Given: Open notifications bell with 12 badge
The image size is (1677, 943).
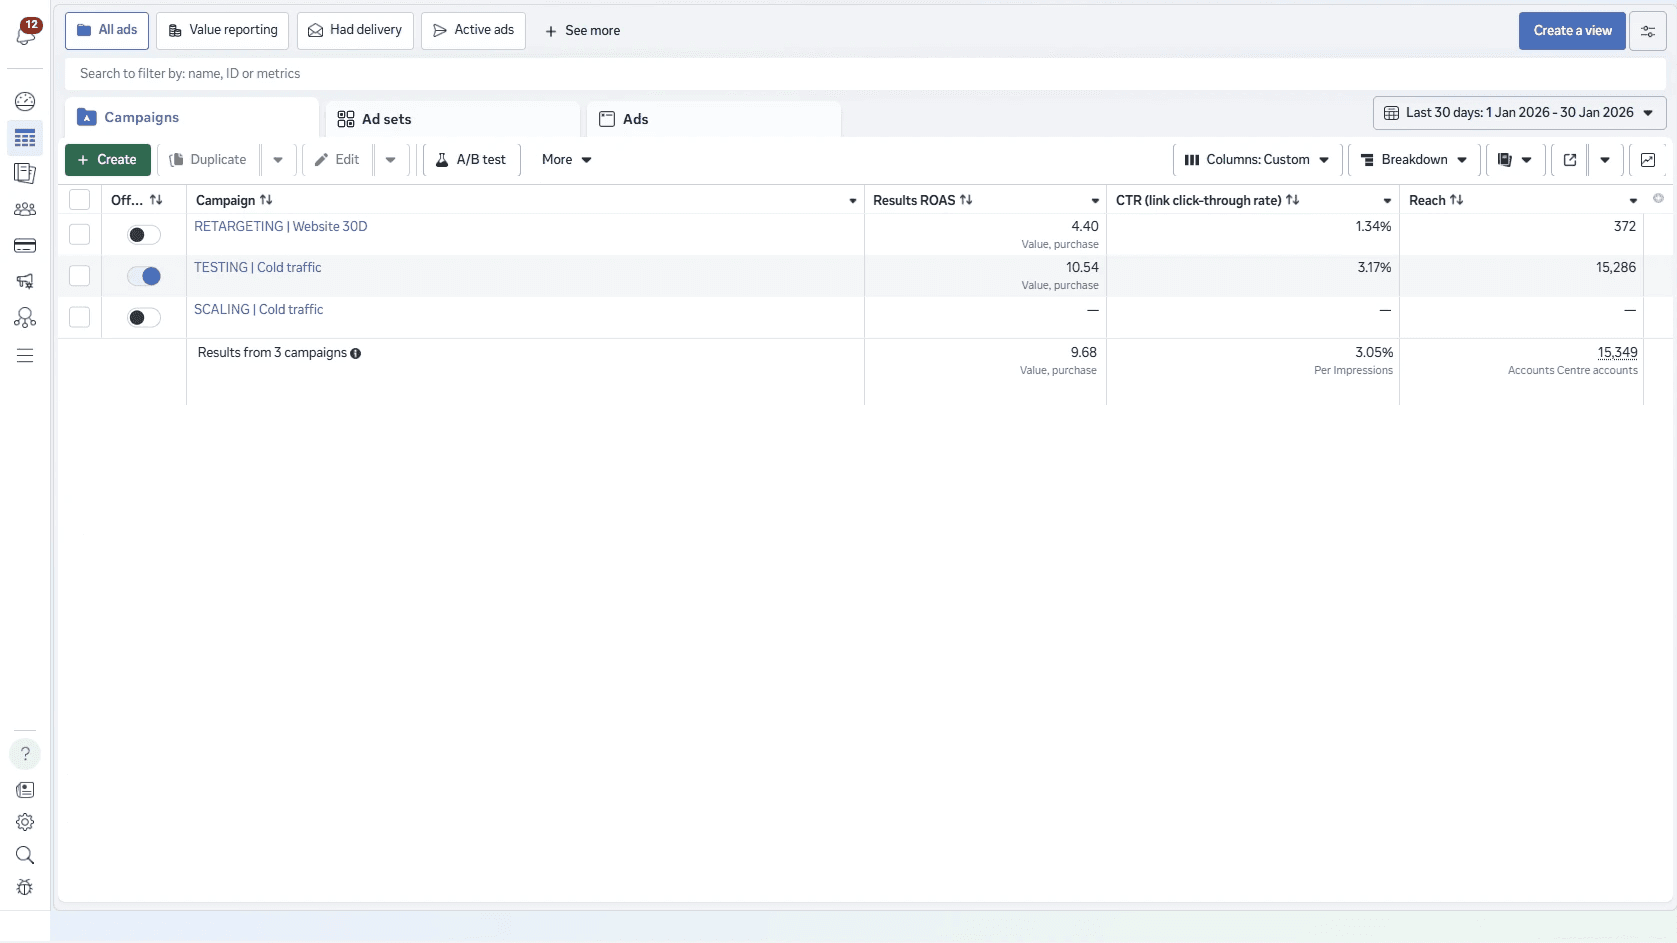Looking at the screenshot, I should pyautogui.click(x=26, y=33).
